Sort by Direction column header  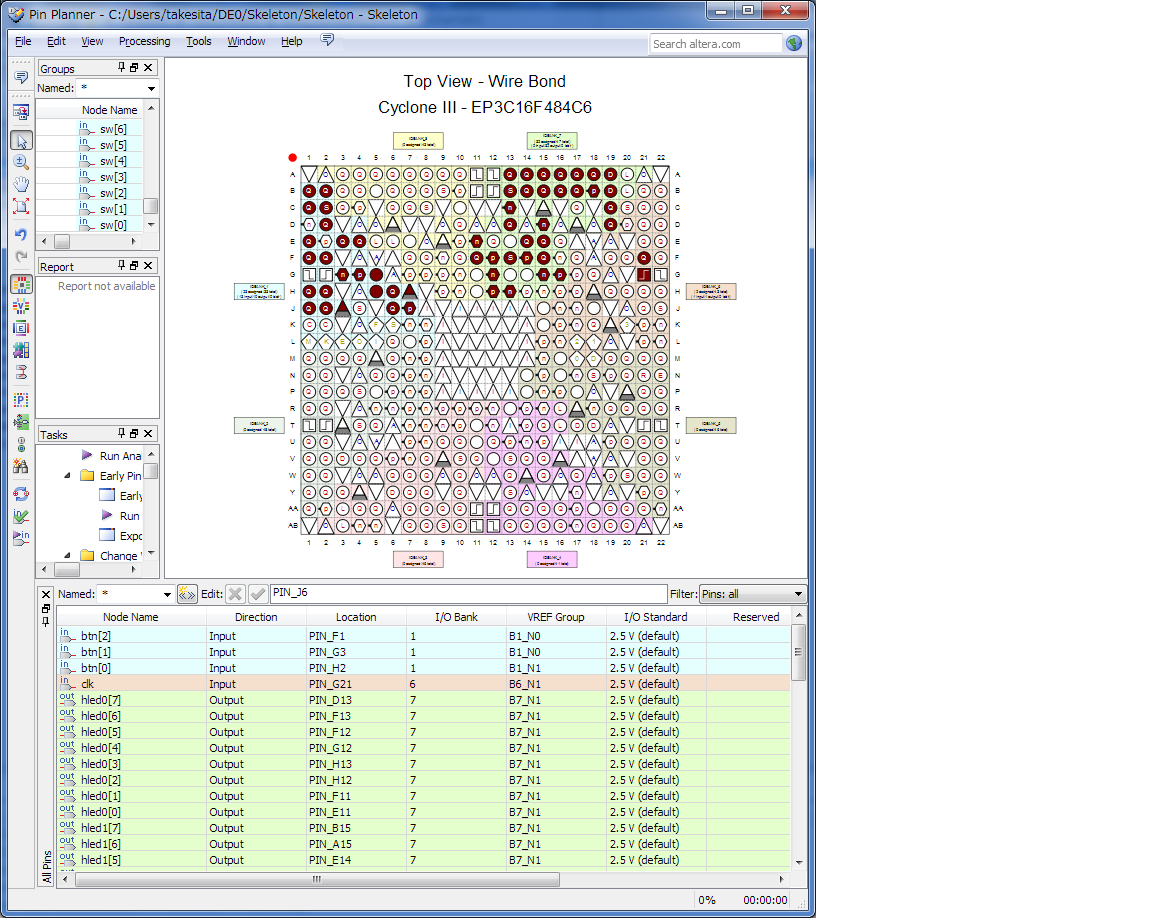click(256, 617)
